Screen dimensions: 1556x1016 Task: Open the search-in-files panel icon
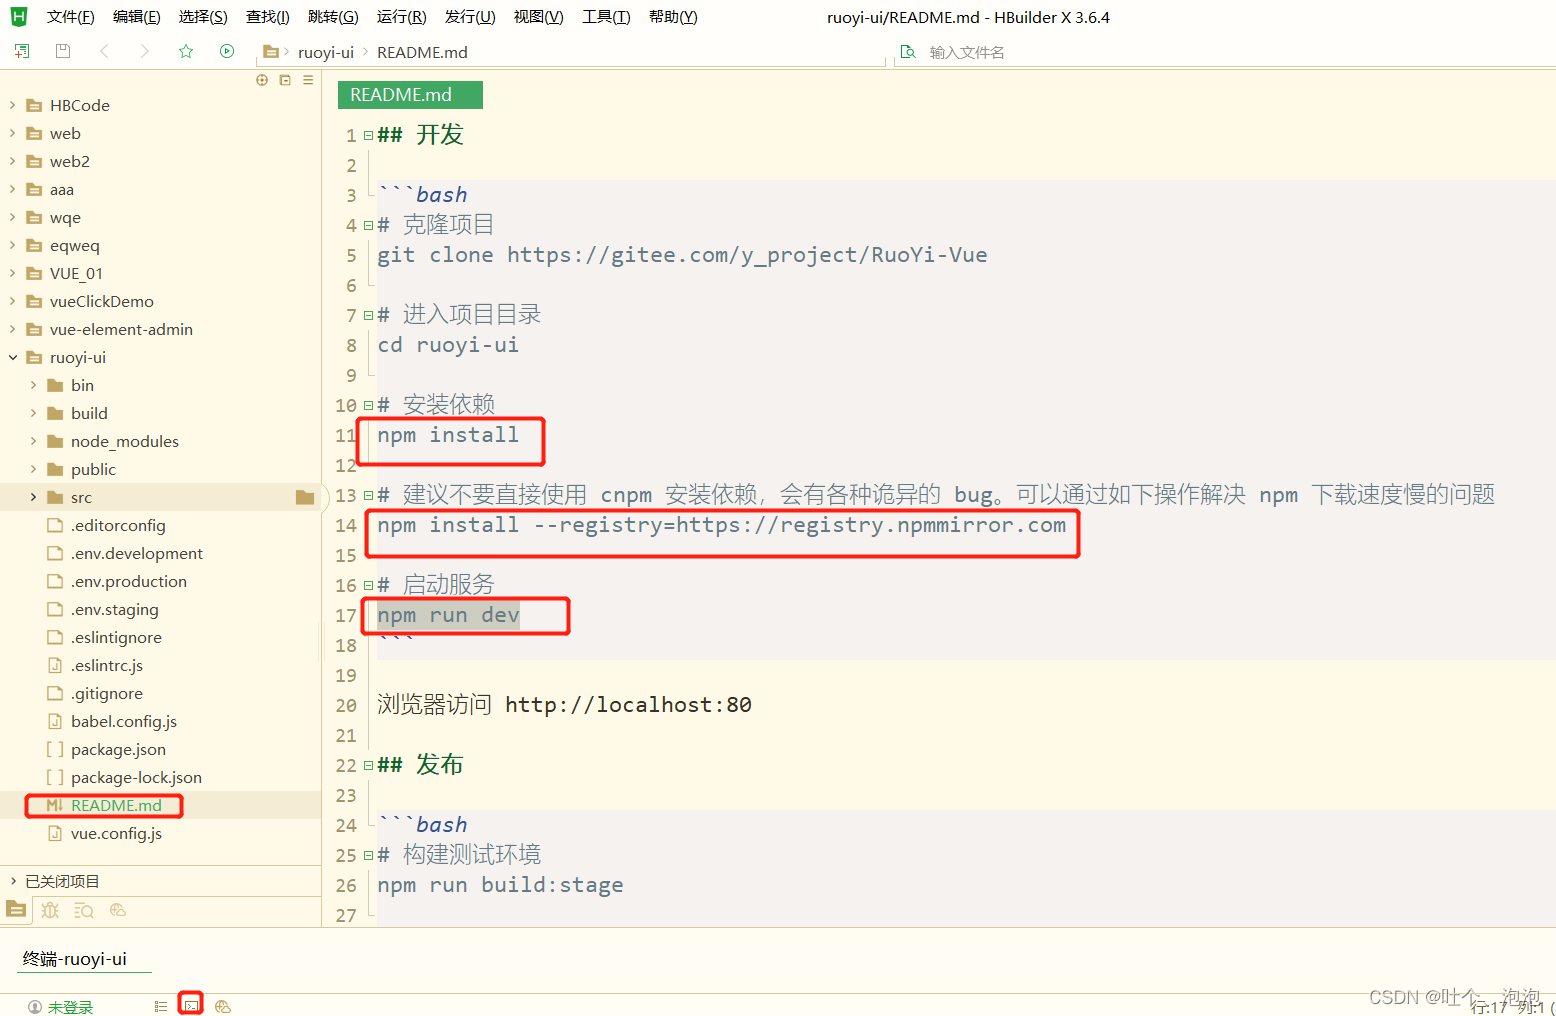[x=84, y=910]
